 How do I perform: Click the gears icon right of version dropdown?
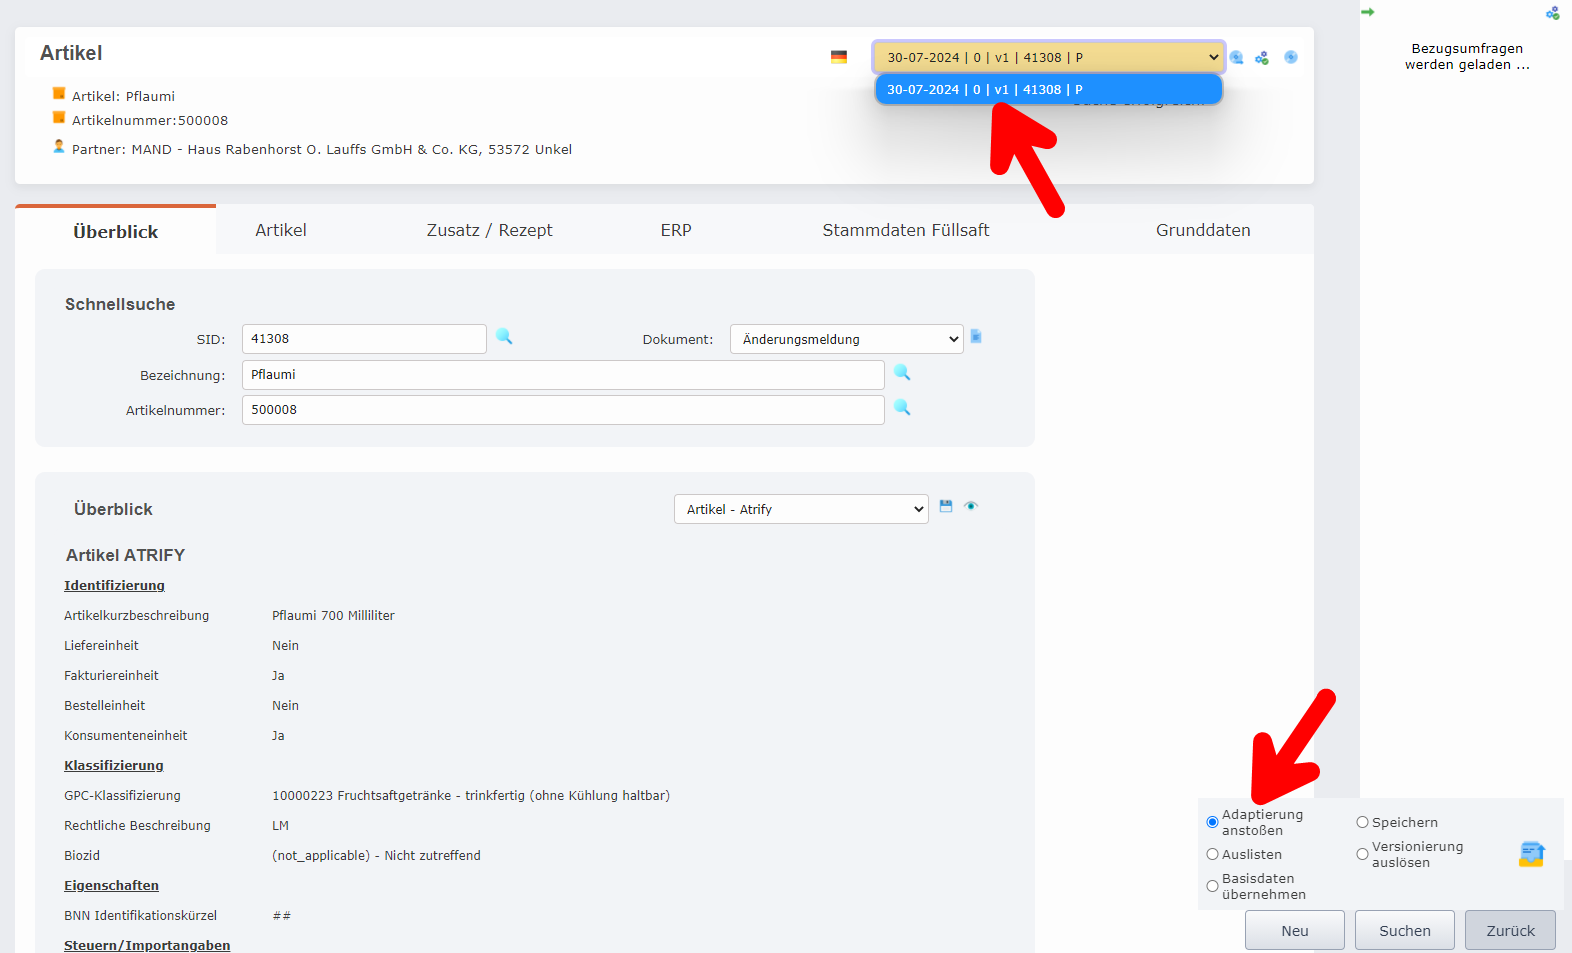(x=1262, y=58)
